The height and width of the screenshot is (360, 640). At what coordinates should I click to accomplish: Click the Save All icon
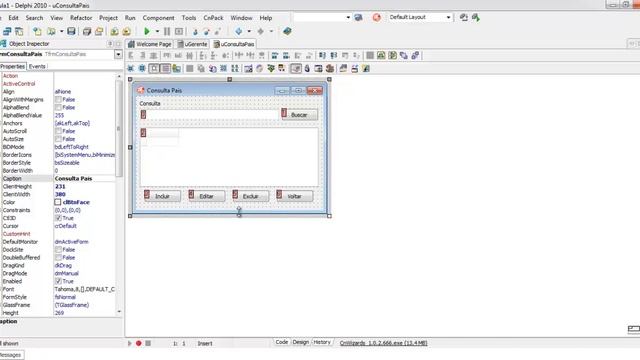pyautogui.click(x=87, y=31)
